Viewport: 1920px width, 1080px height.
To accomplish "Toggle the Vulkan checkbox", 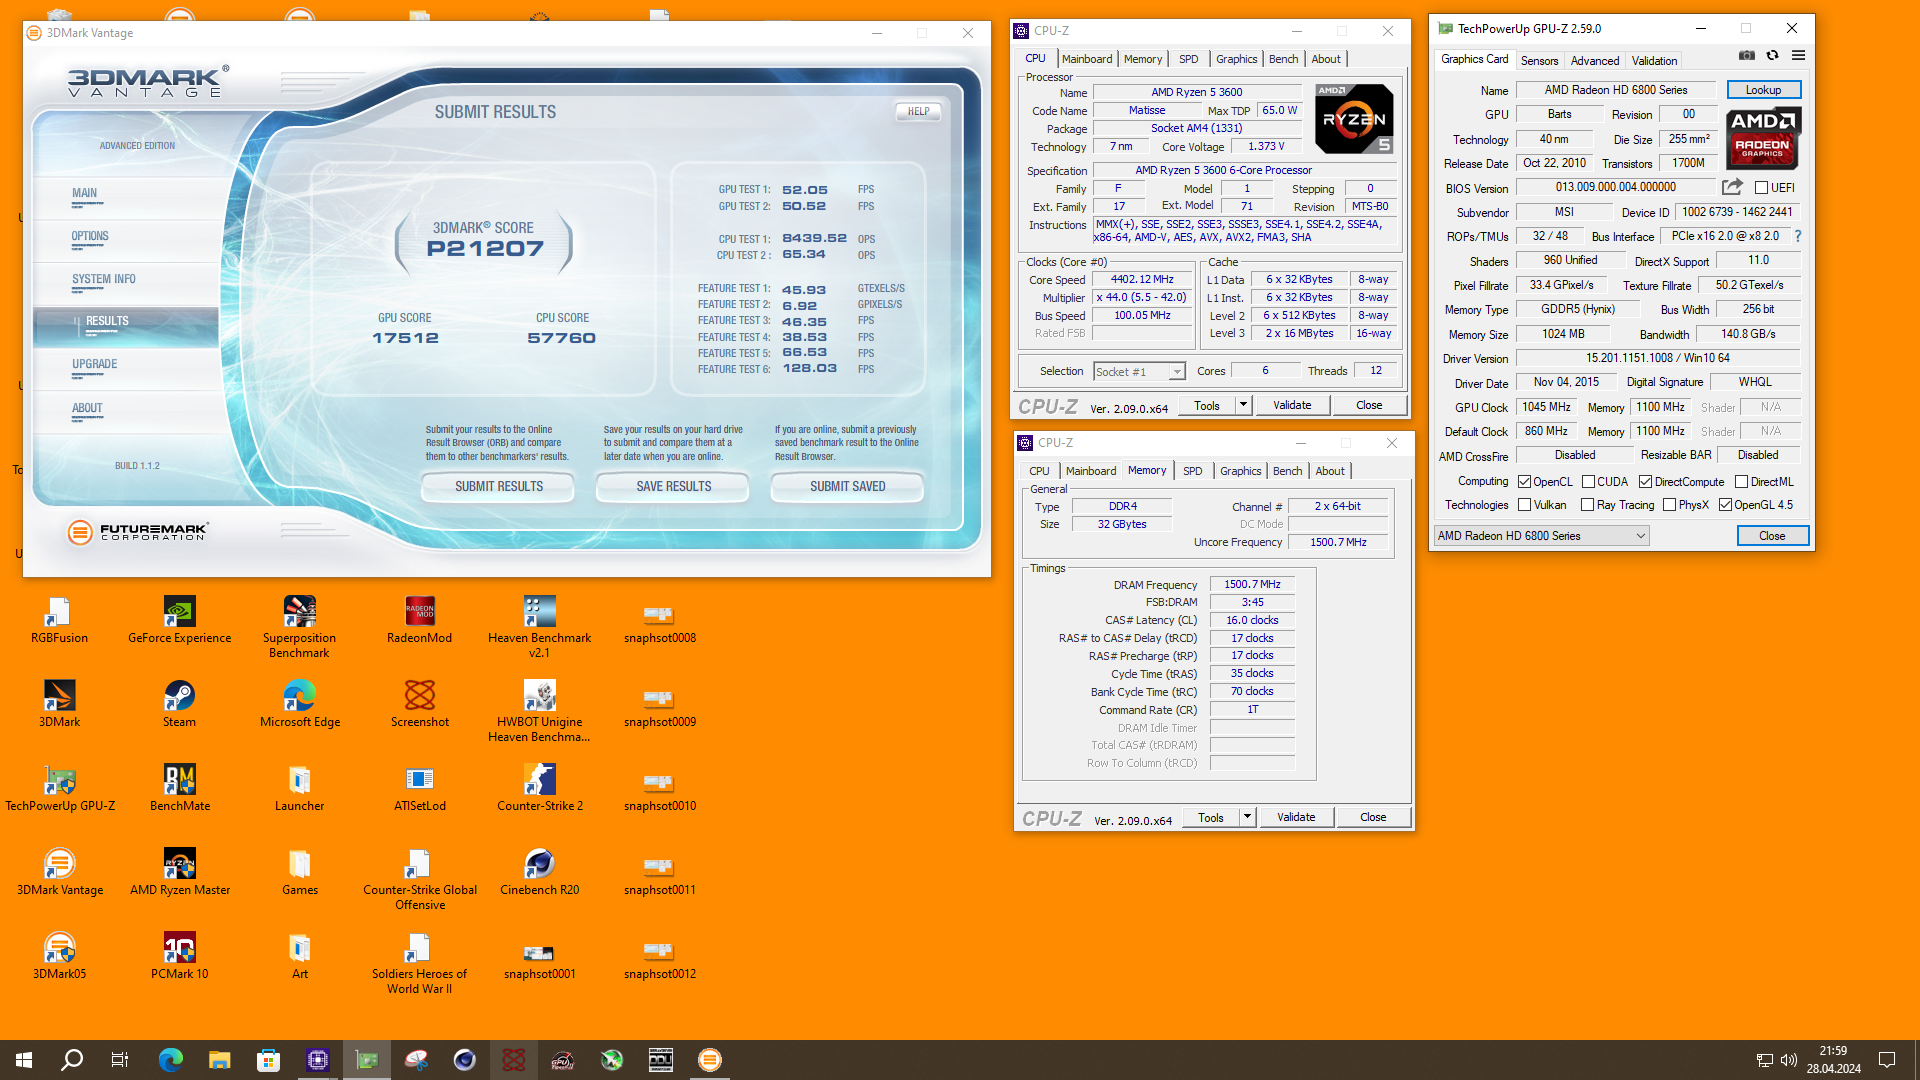I will click(1524, 505).
